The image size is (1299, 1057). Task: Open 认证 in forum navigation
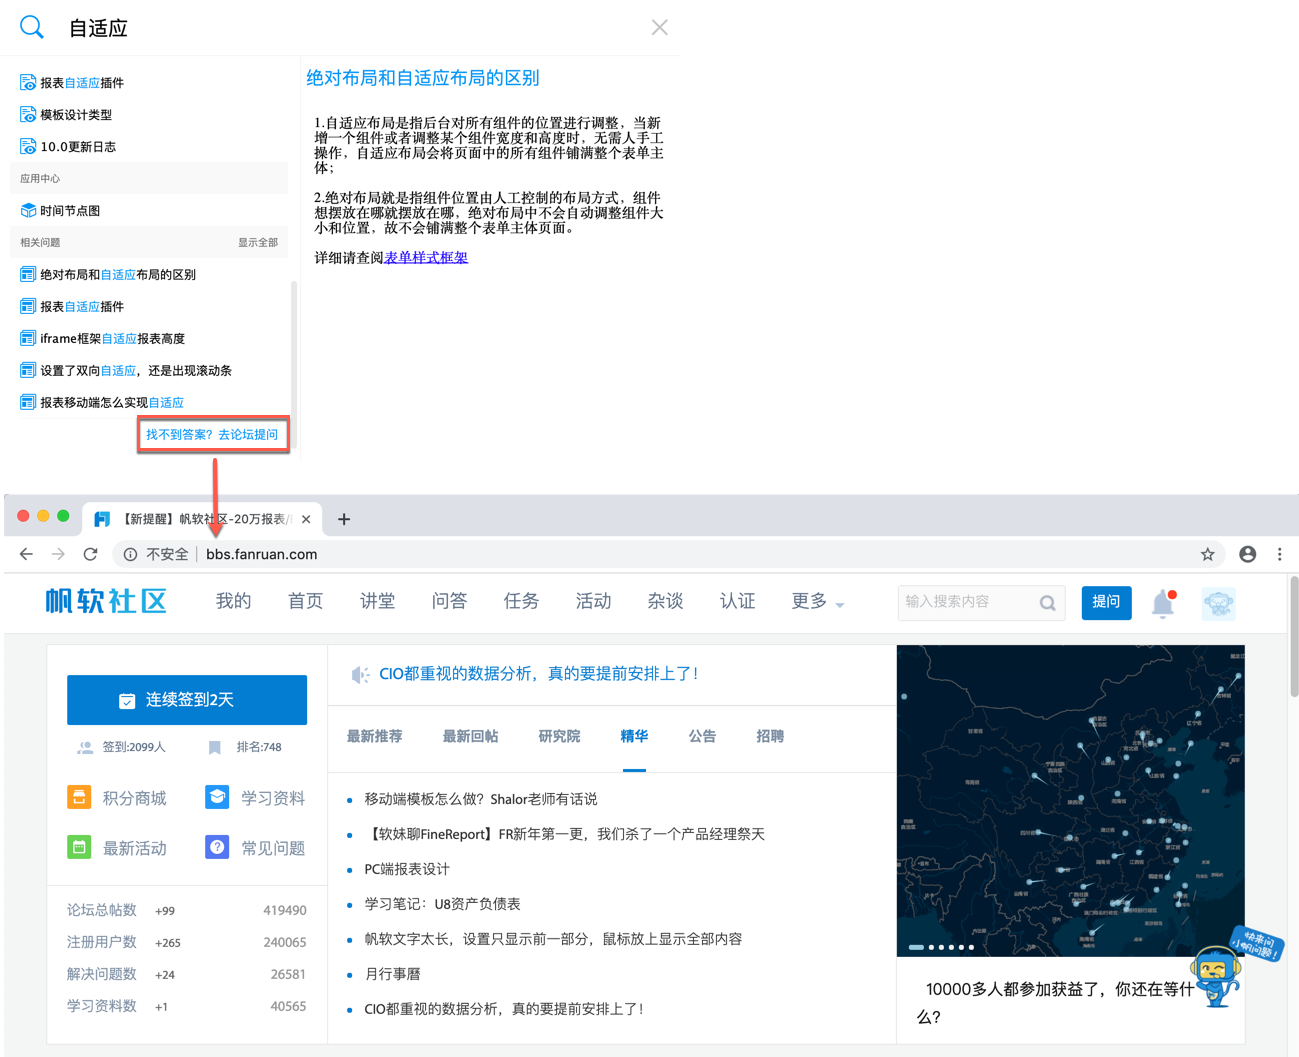(737, 601)
